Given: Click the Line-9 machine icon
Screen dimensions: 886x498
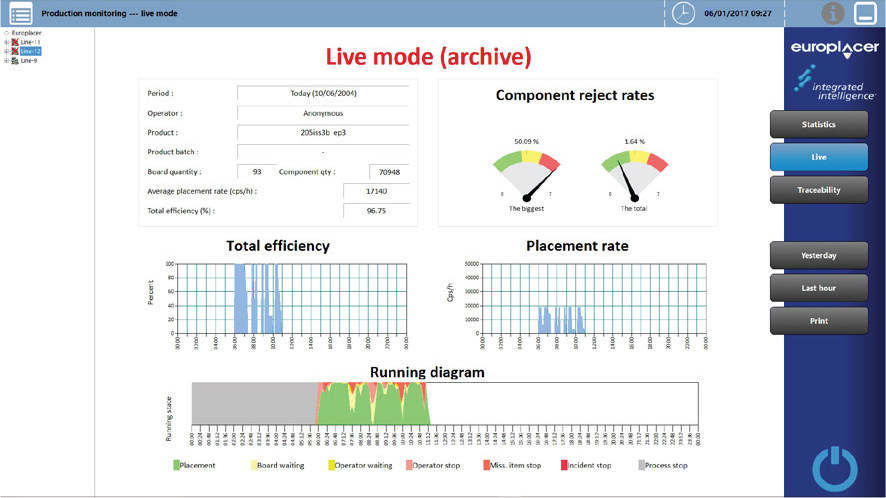Looking at the screenshot, I should click(15, 60).
